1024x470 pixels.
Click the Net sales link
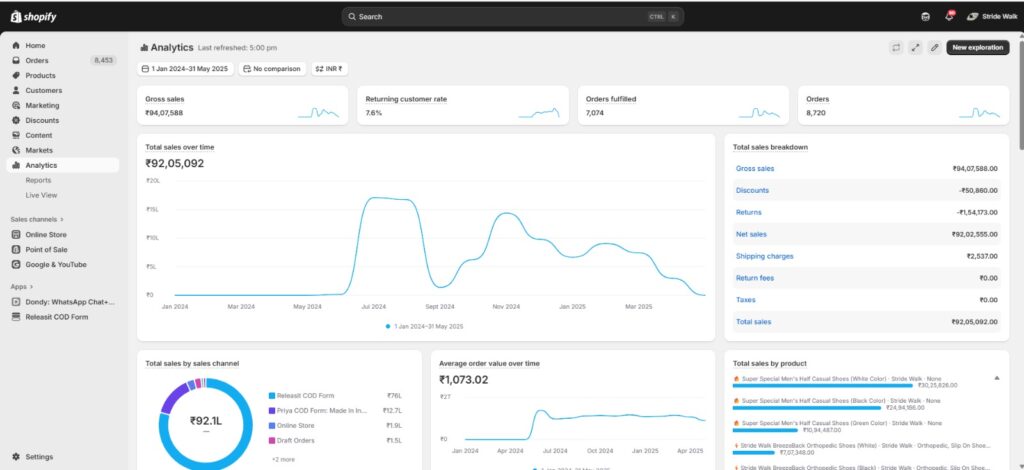[751, 234]
